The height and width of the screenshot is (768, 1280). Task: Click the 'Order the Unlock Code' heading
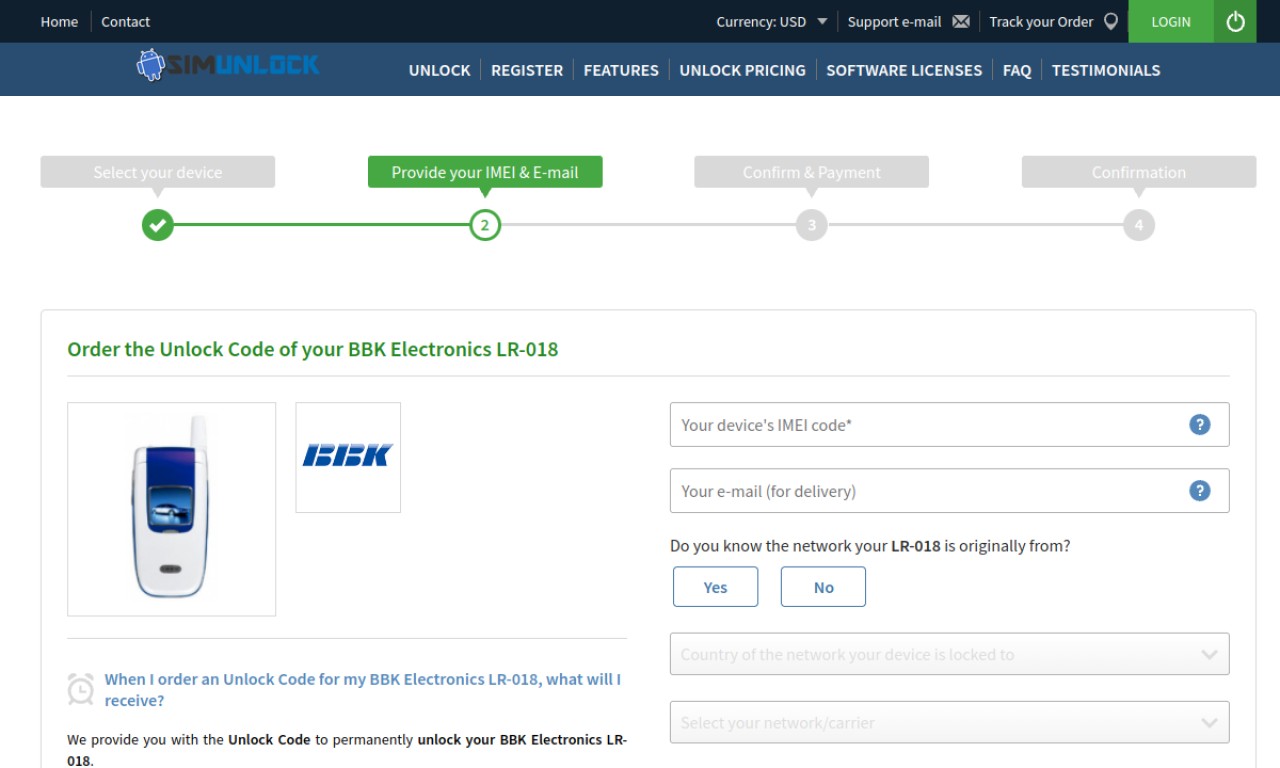(x=313, y=349)
